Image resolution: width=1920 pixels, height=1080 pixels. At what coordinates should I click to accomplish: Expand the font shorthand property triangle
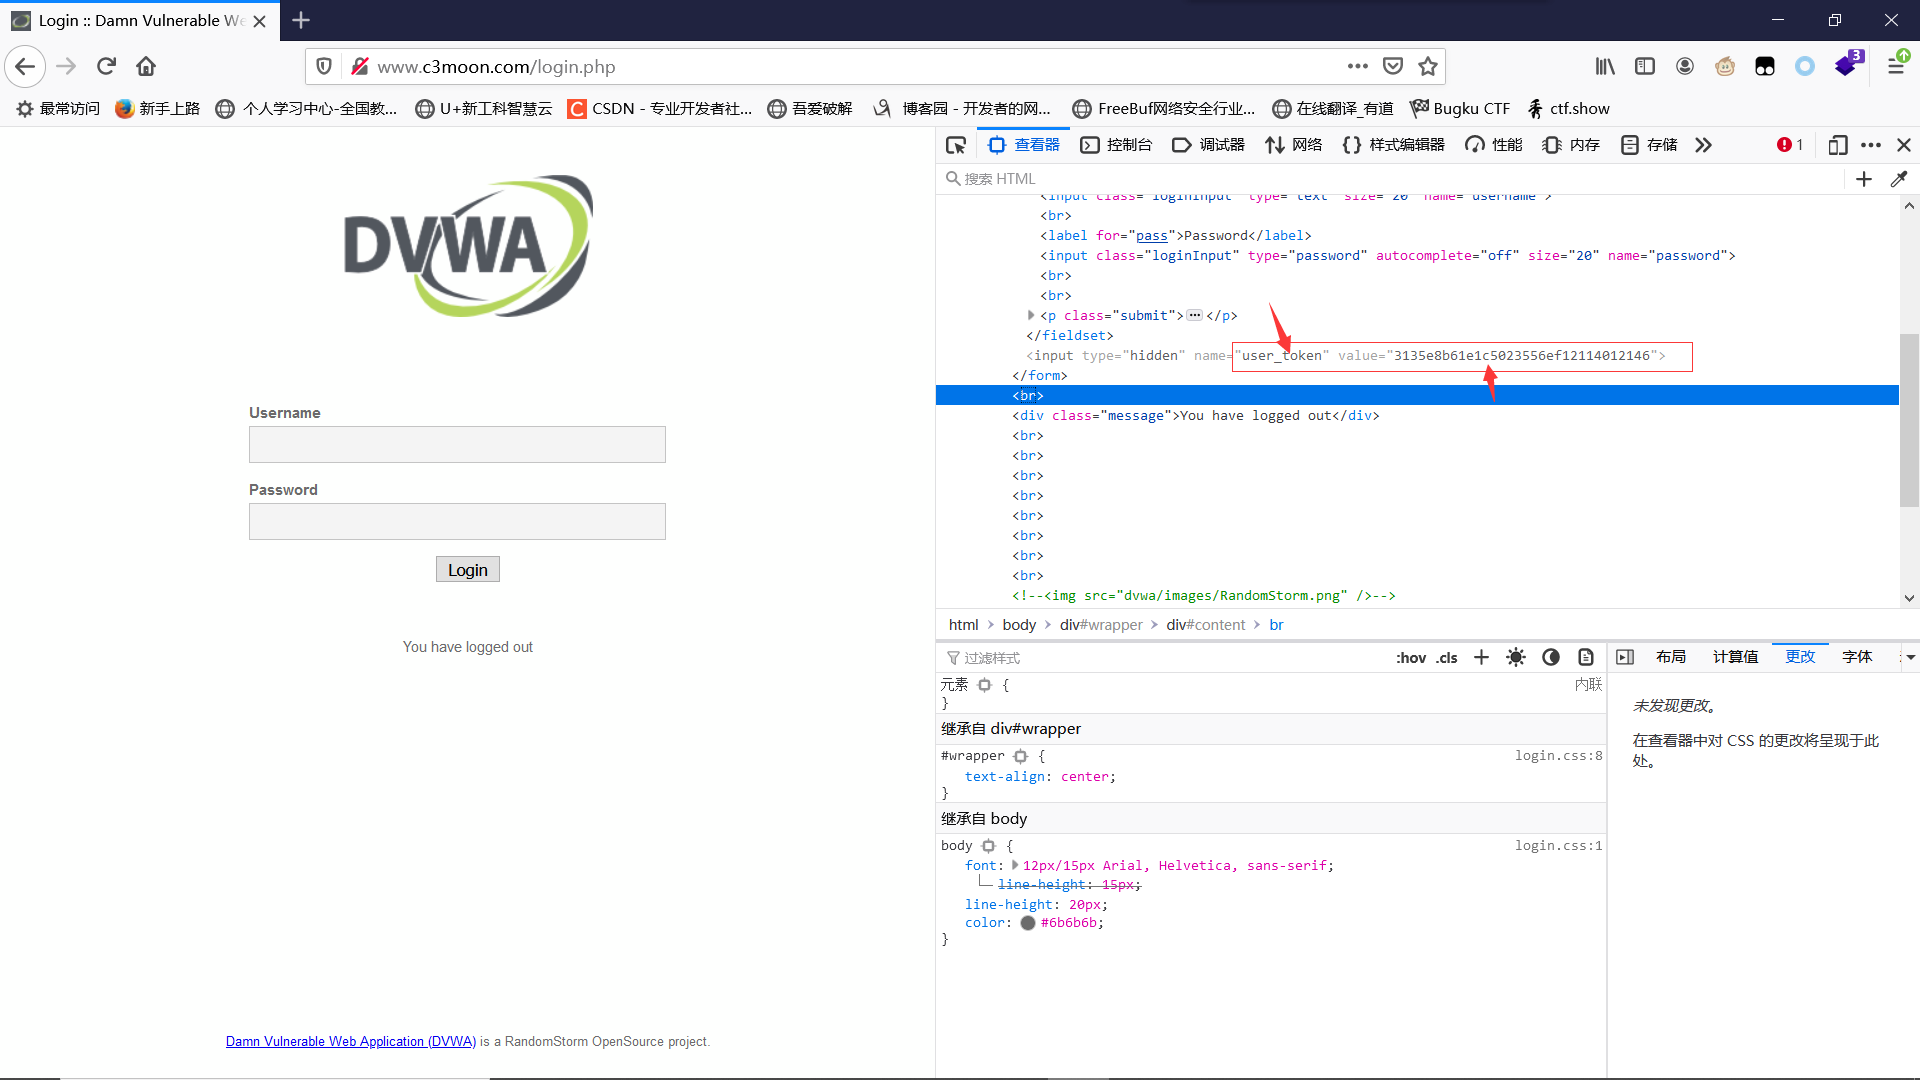(x=1014, y=865)
